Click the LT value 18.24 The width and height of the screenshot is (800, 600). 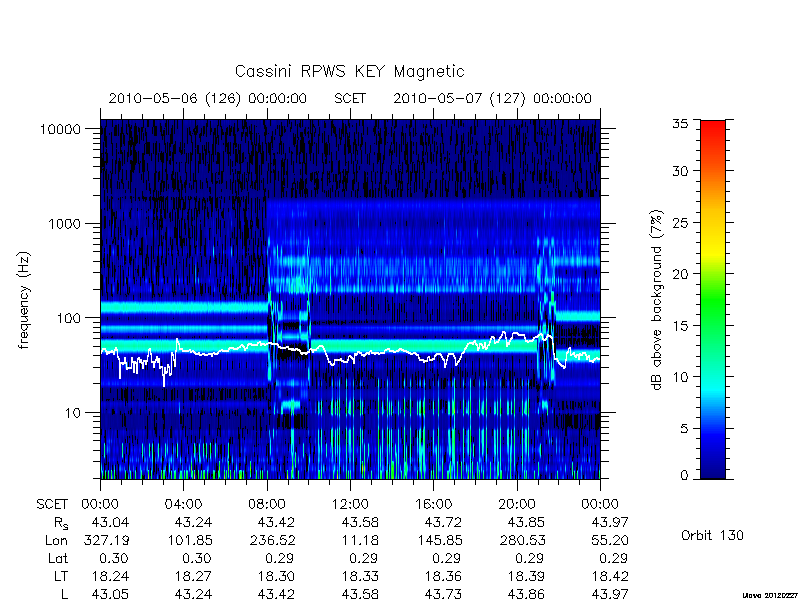click(x=110, y=577)
